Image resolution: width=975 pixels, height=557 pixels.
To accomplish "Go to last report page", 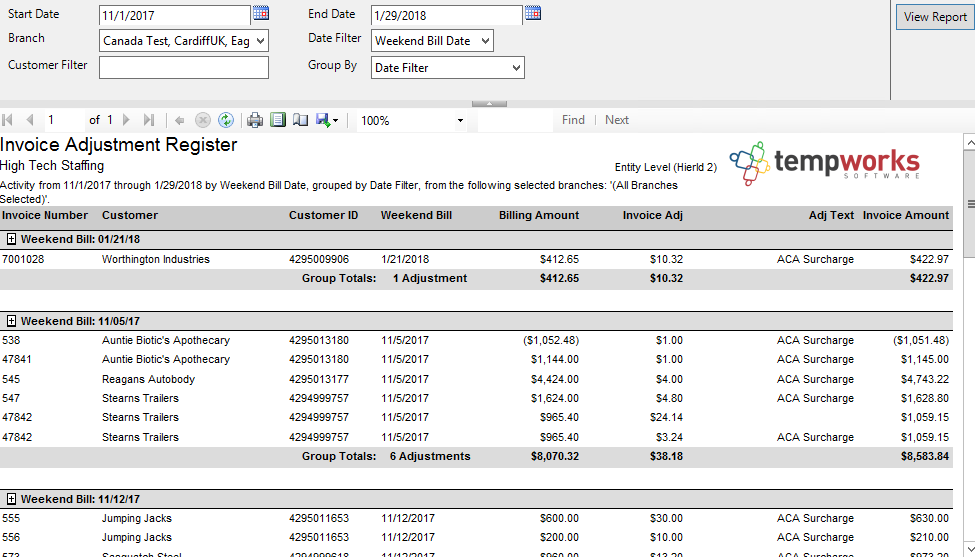I will [149, 120].
